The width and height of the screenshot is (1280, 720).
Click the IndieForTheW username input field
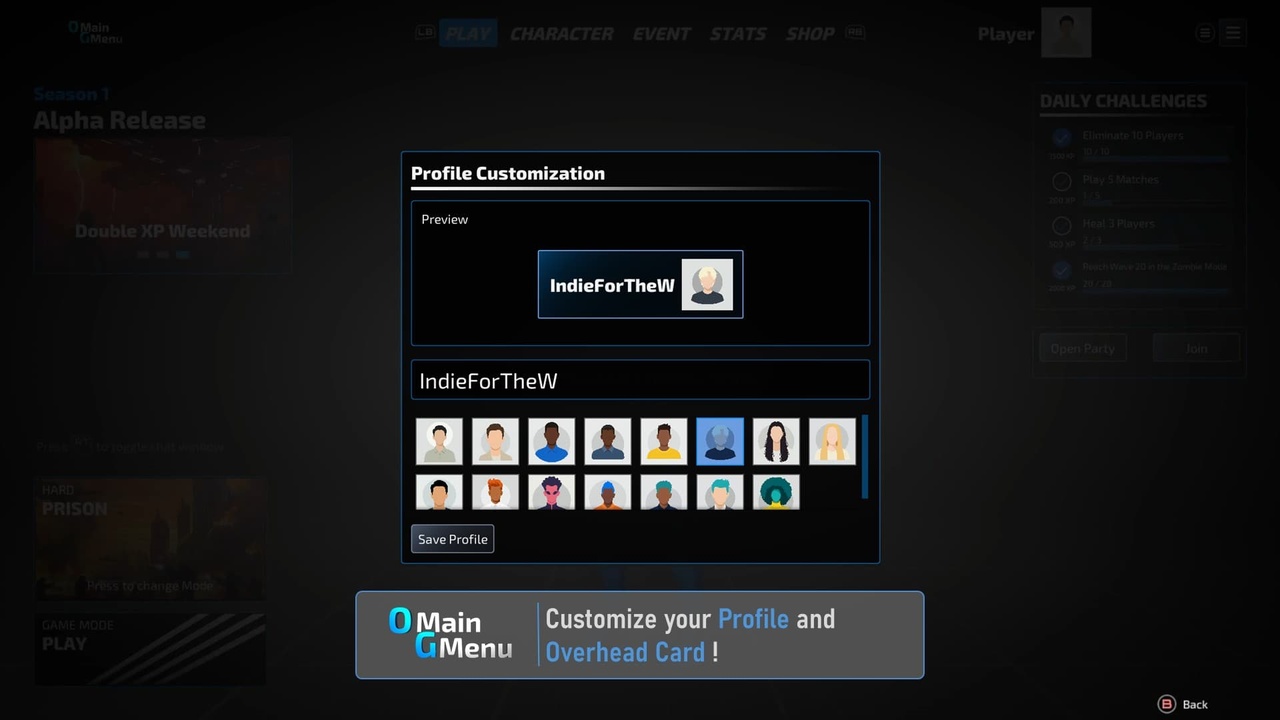click(x=640, y=380)
